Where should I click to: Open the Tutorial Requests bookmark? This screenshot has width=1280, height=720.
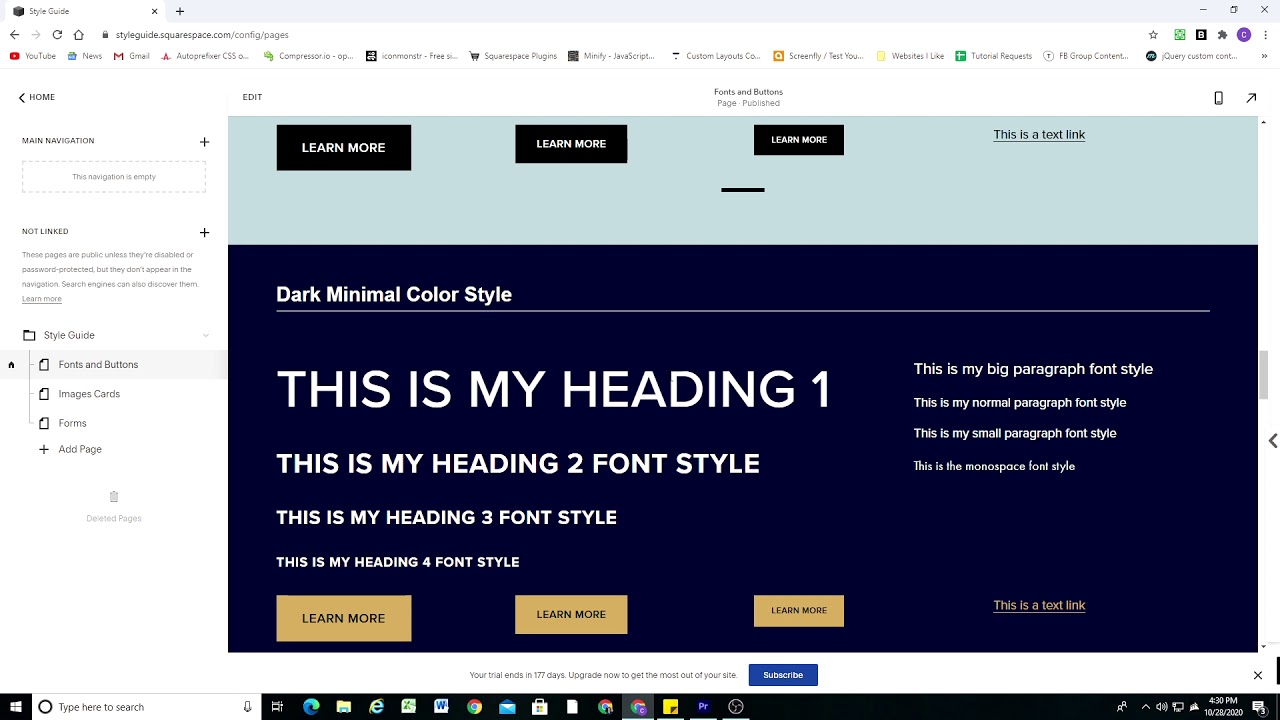click(x=993, y=56)
